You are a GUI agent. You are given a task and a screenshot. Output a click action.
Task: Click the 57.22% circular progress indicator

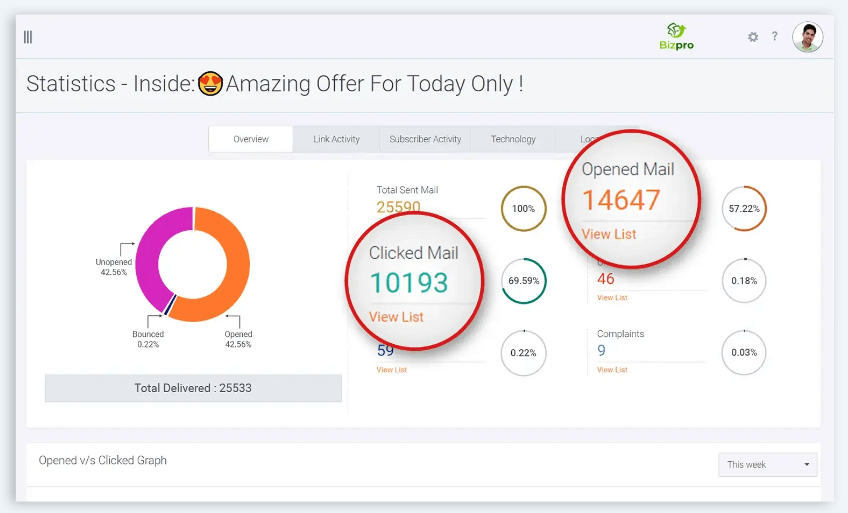744,208
